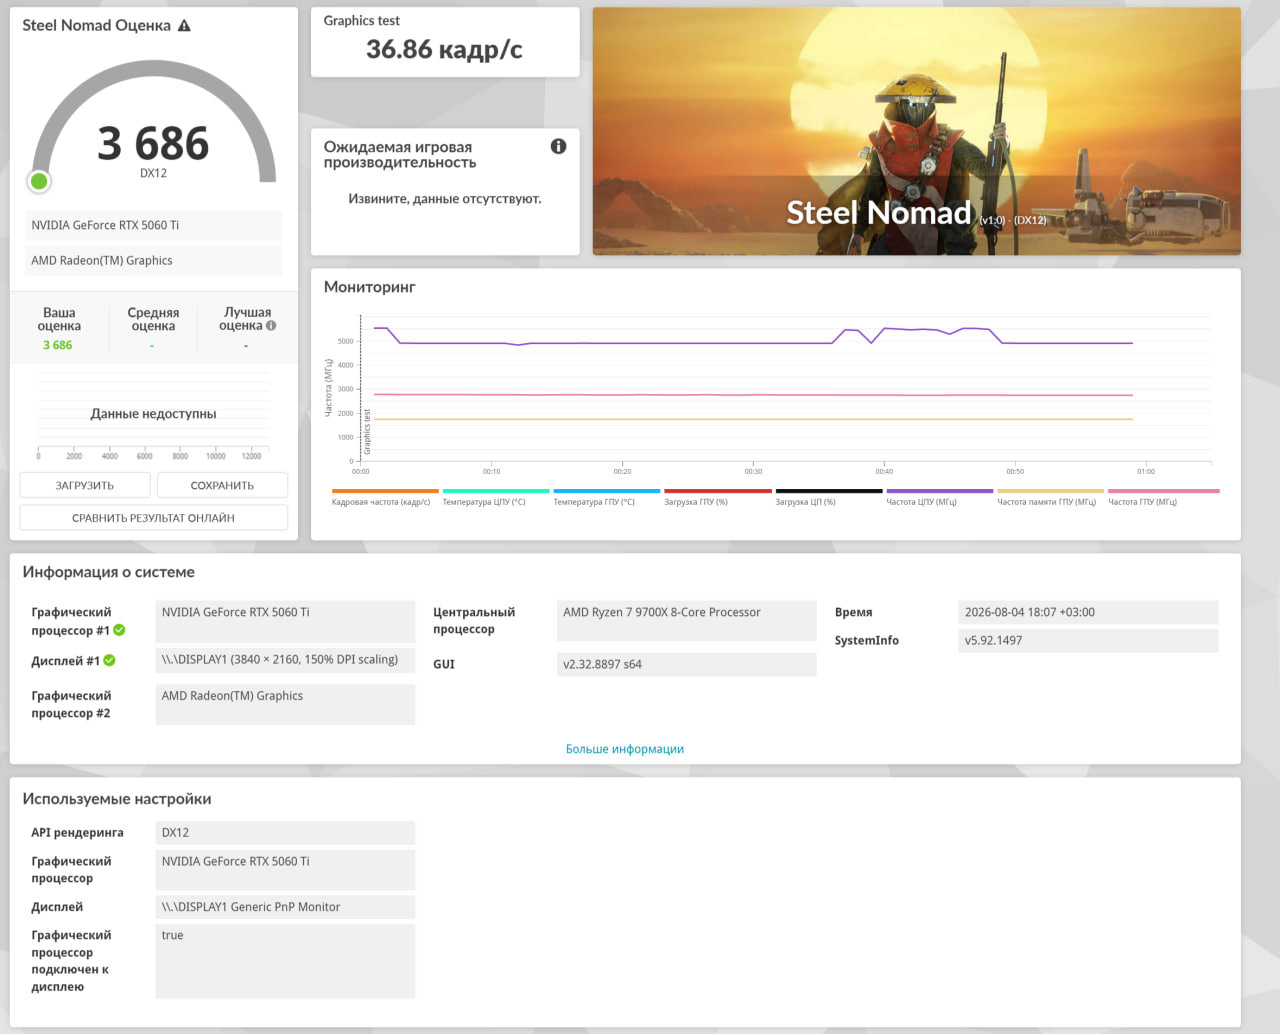1280x1034 pixels.
Task: Click the yellow Частота памяти ГПУ (МГц) legend swatch
Action: coord(1050,491)
